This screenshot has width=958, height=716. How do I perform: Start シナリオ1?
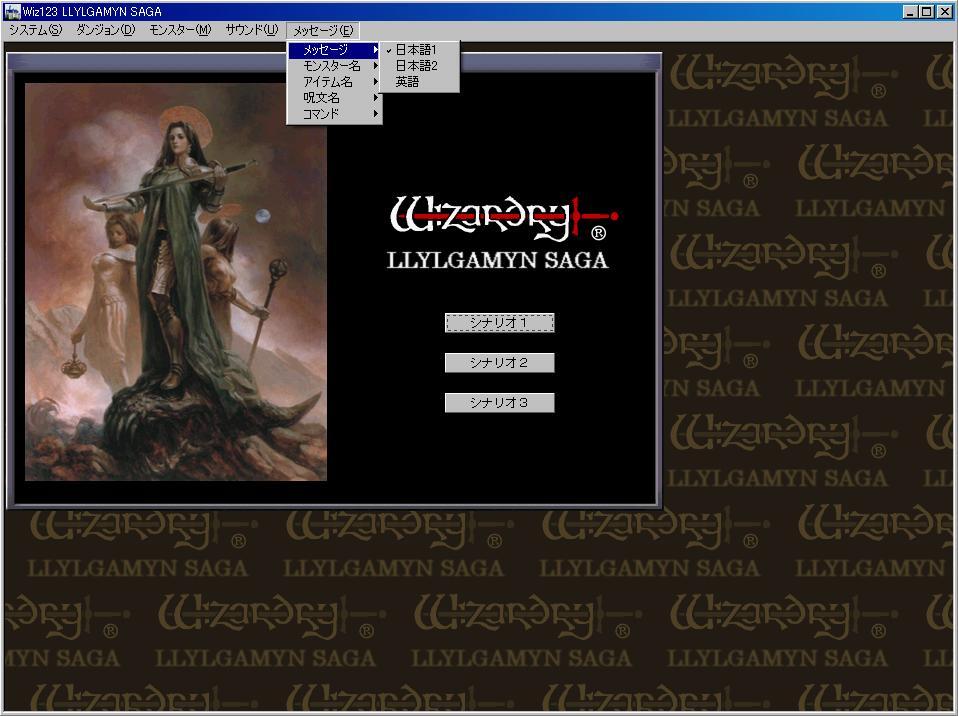499,323
